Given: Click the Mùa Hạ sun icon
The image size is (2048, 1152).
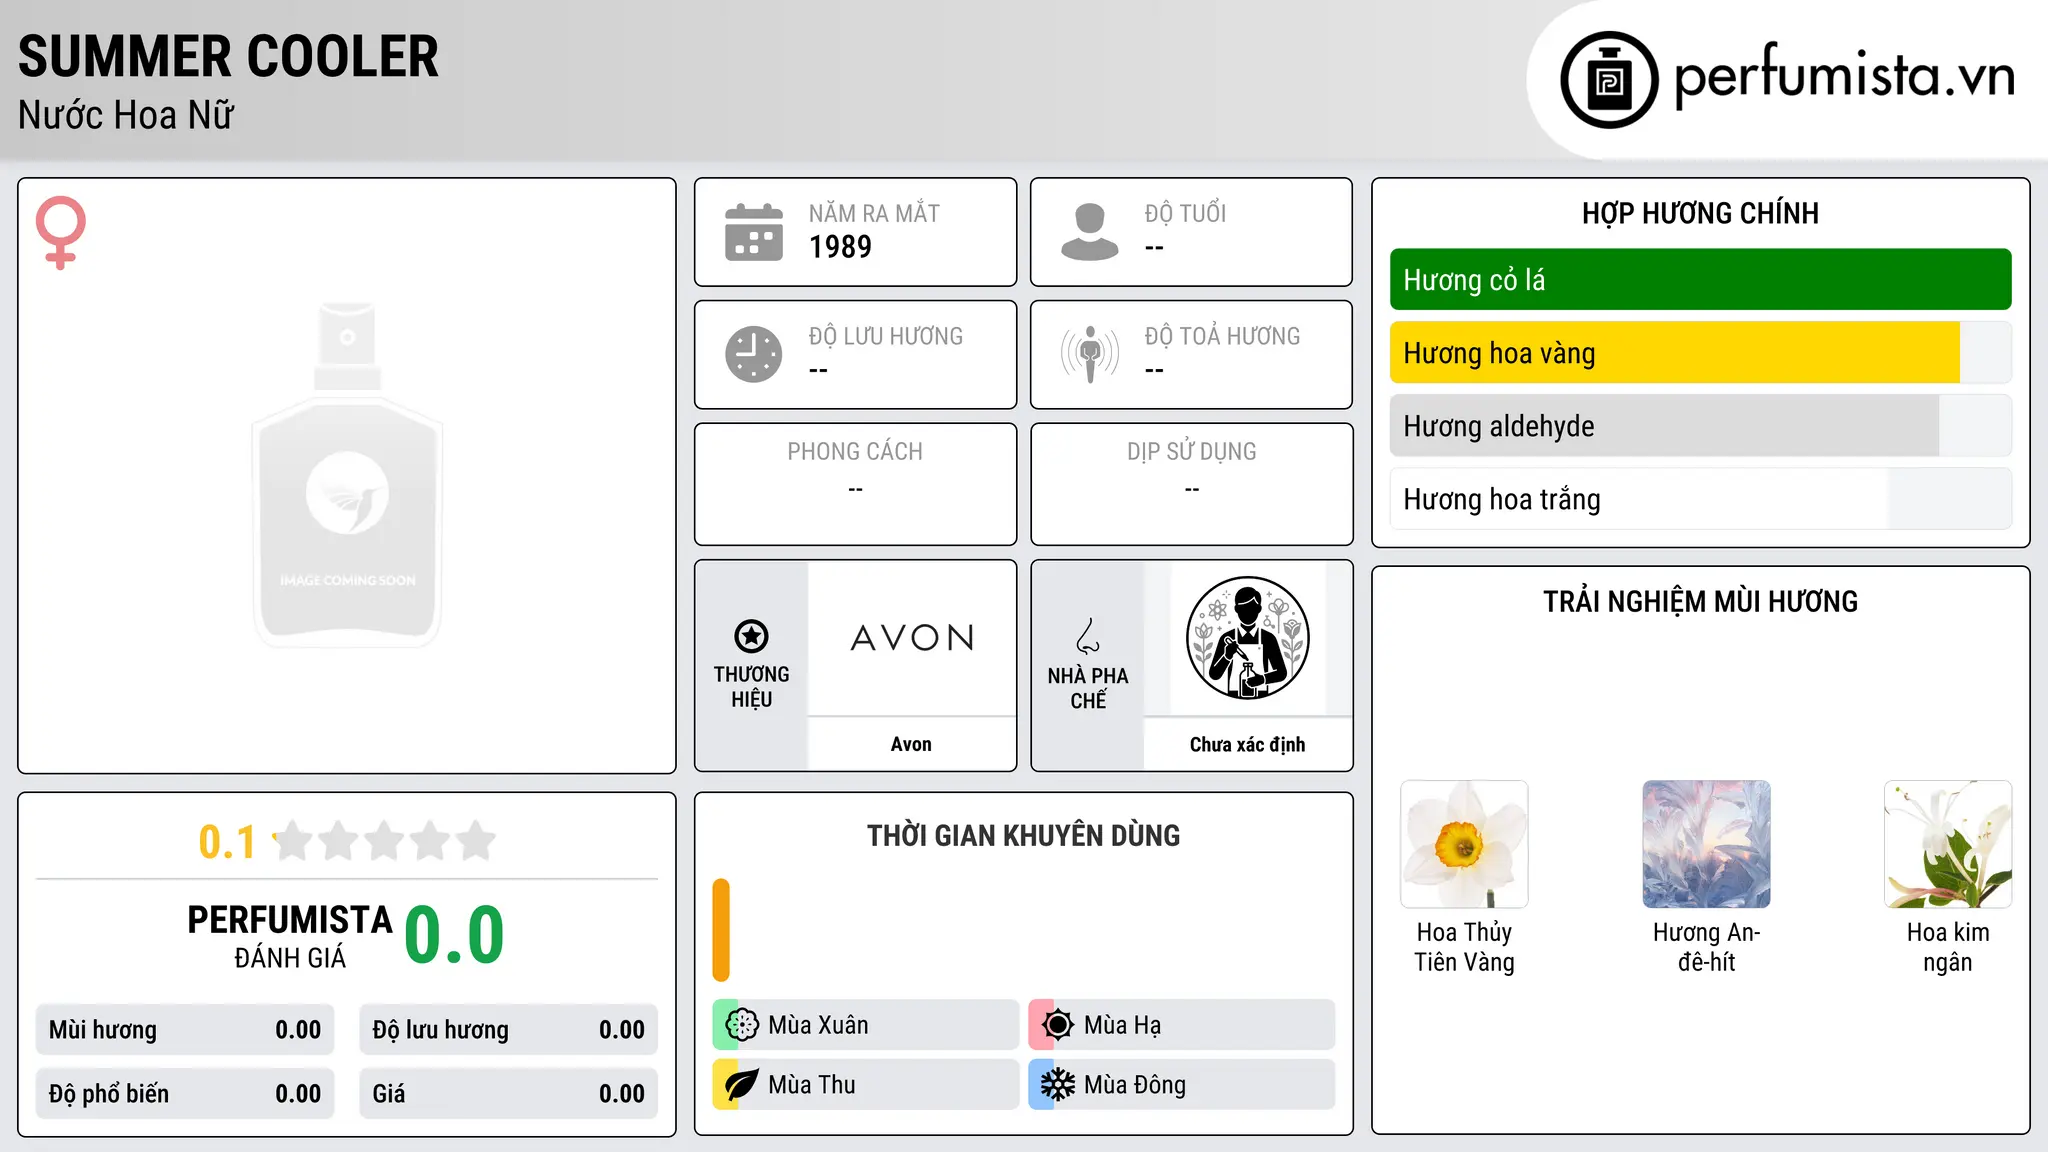Looking at the screenshot, I should [x=1058, y=1025].
